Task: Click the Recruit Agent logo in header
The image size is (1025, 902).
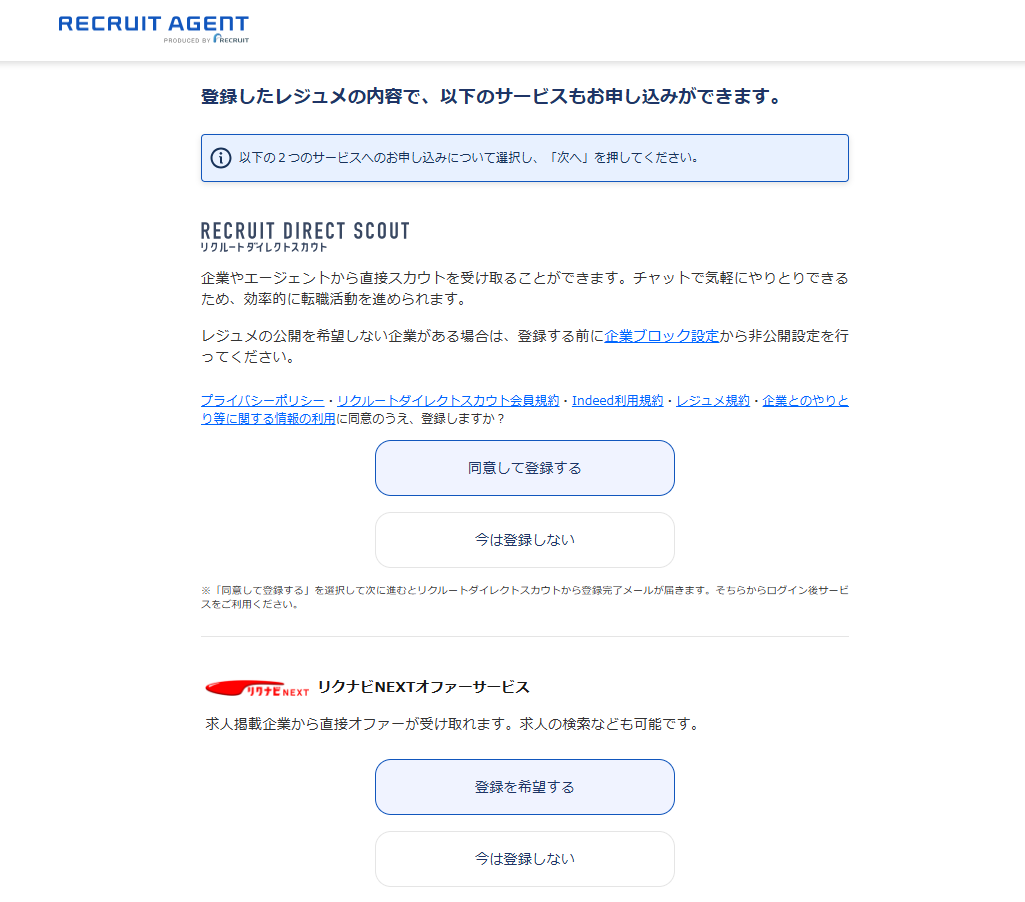Action: point(154,29)
